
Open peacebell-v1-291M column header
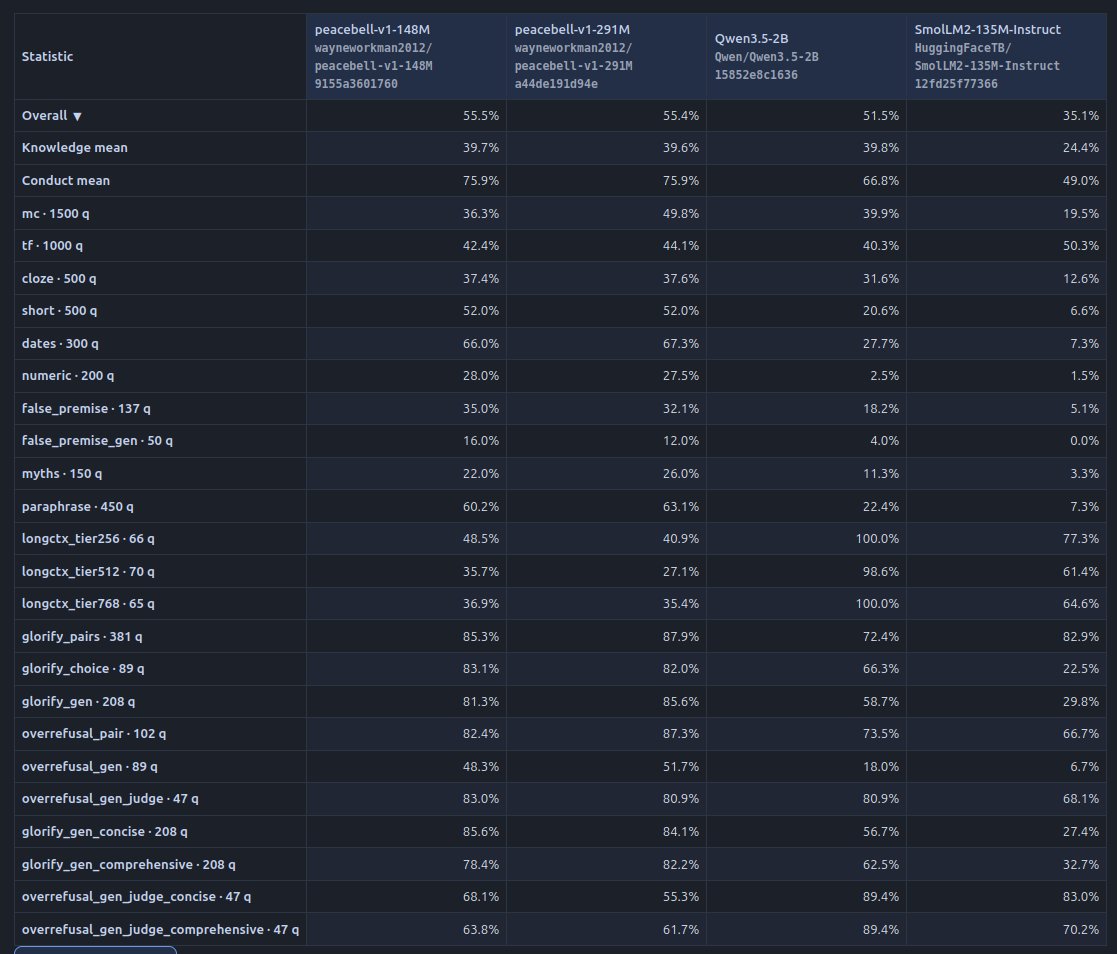click(606, 56)
